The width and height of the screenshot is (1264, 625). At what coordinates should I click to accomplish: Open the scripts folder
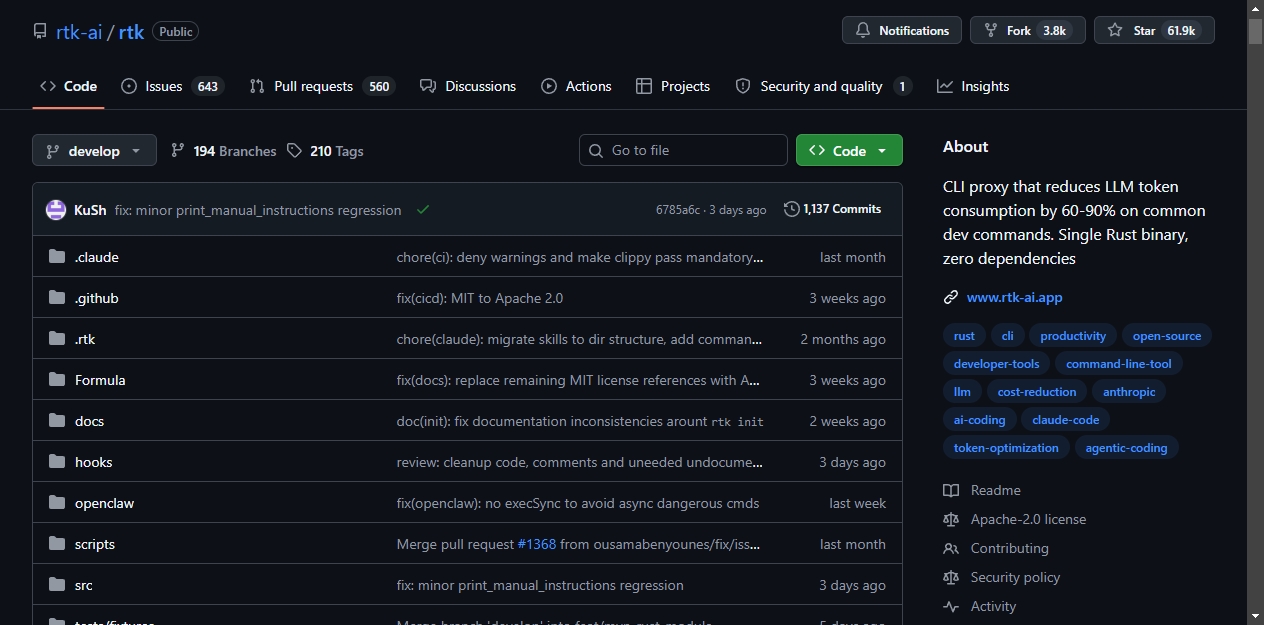tap(95, 544)
